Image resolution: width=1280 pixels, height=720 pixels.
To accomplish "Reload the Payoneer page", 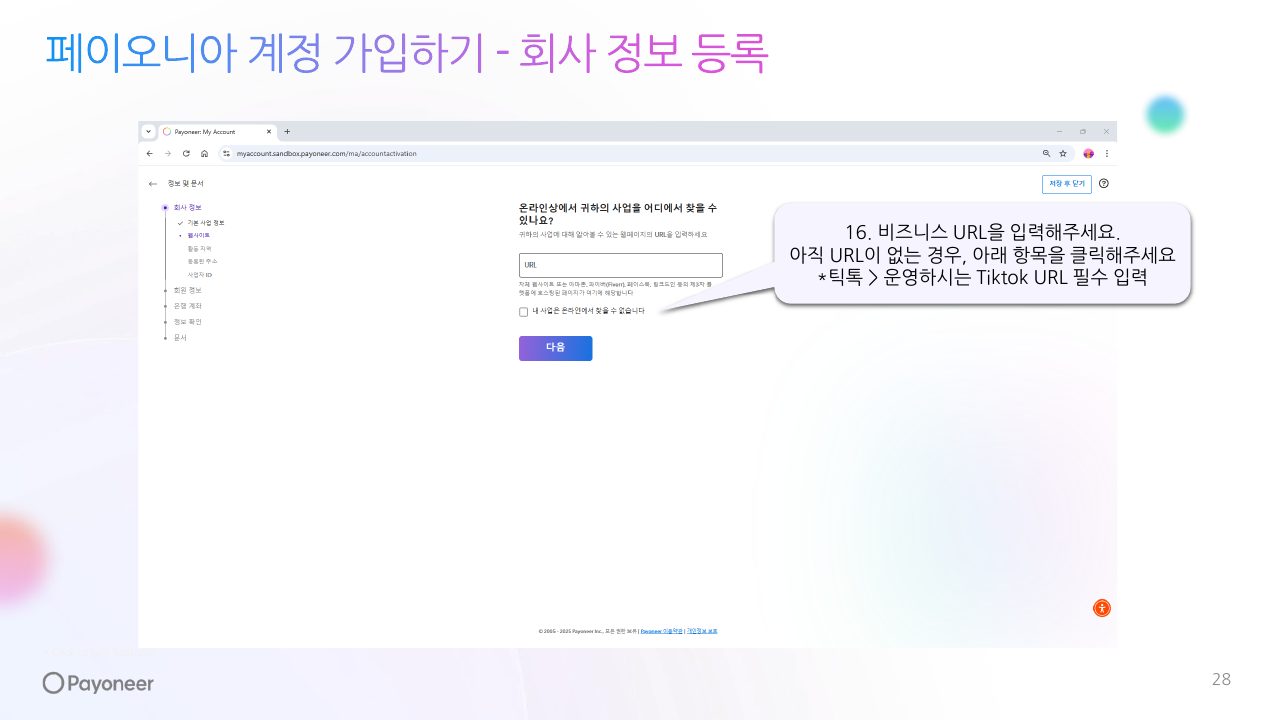I will 186,154.
